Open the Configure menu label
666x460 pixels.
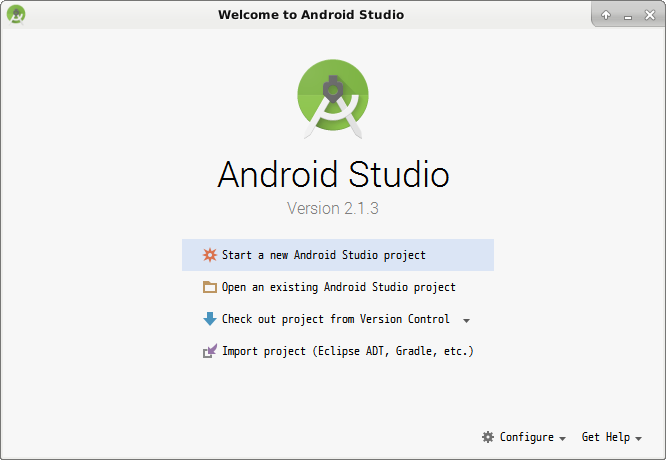tap(526, 437)
